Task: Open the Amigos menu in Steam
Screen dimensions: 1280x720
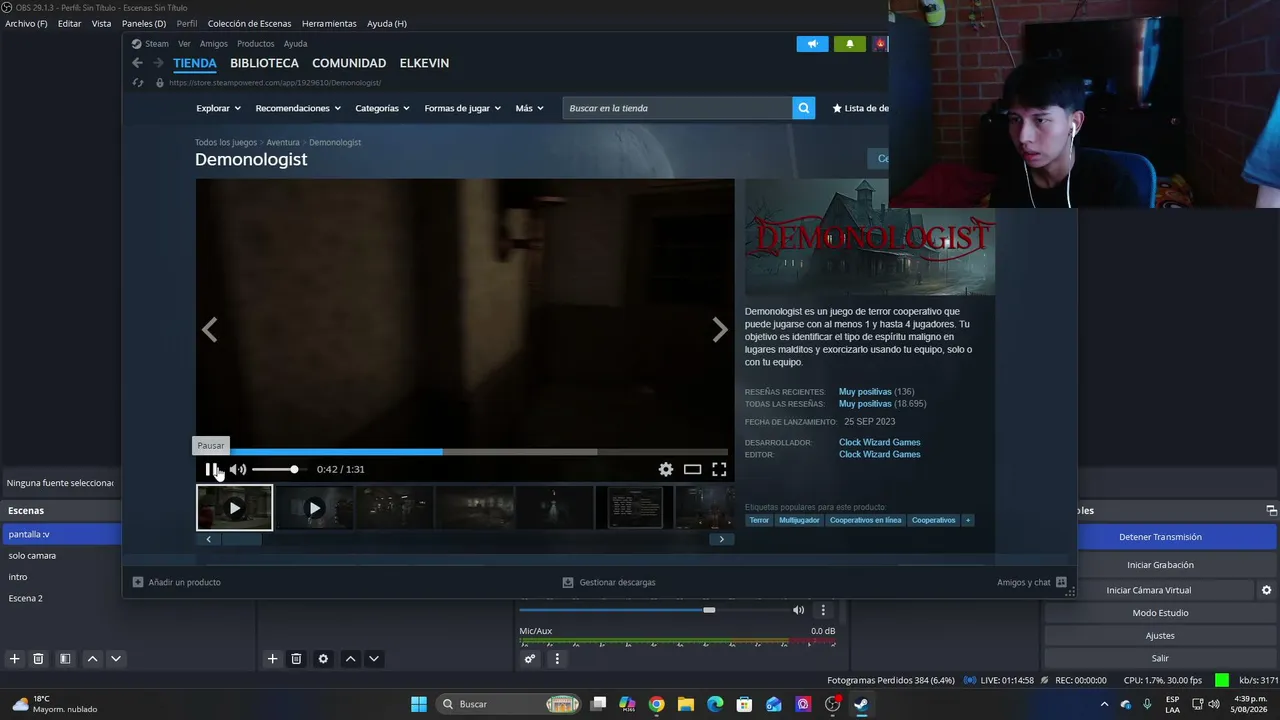Action: (x=214, y=44)
